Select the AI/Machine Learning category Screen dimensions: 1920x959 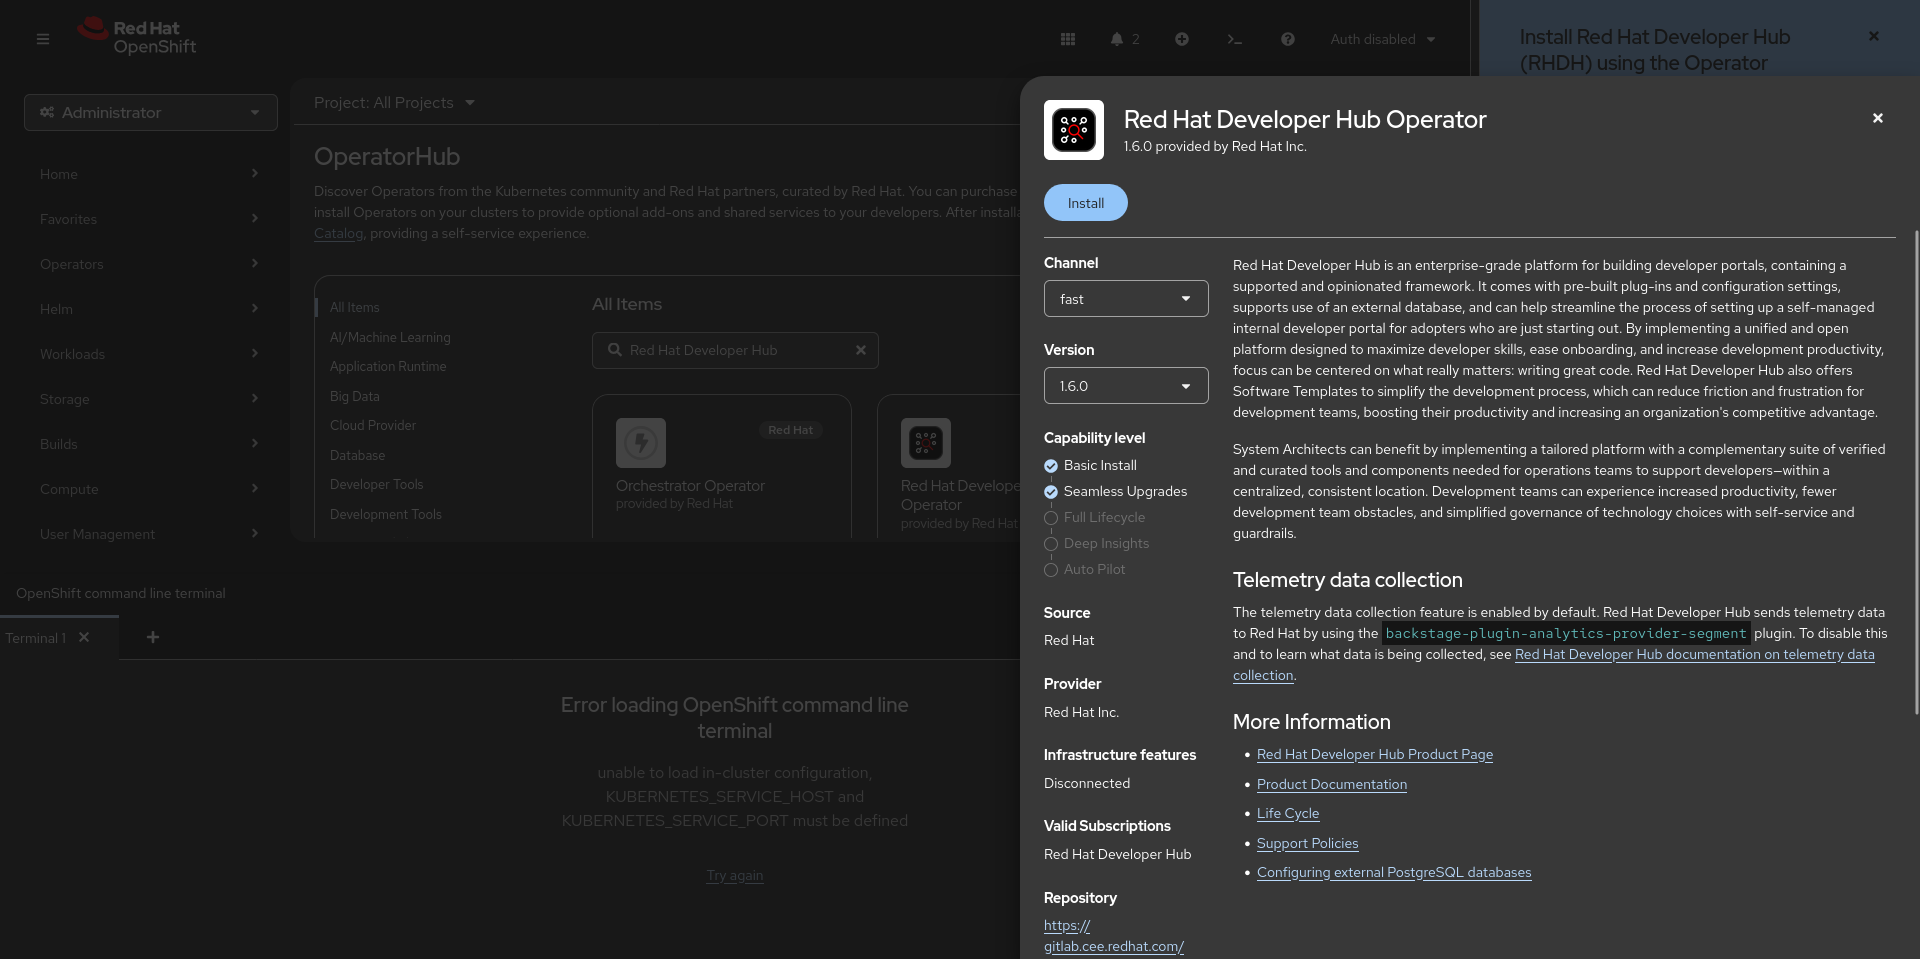[x=390, y=337]
